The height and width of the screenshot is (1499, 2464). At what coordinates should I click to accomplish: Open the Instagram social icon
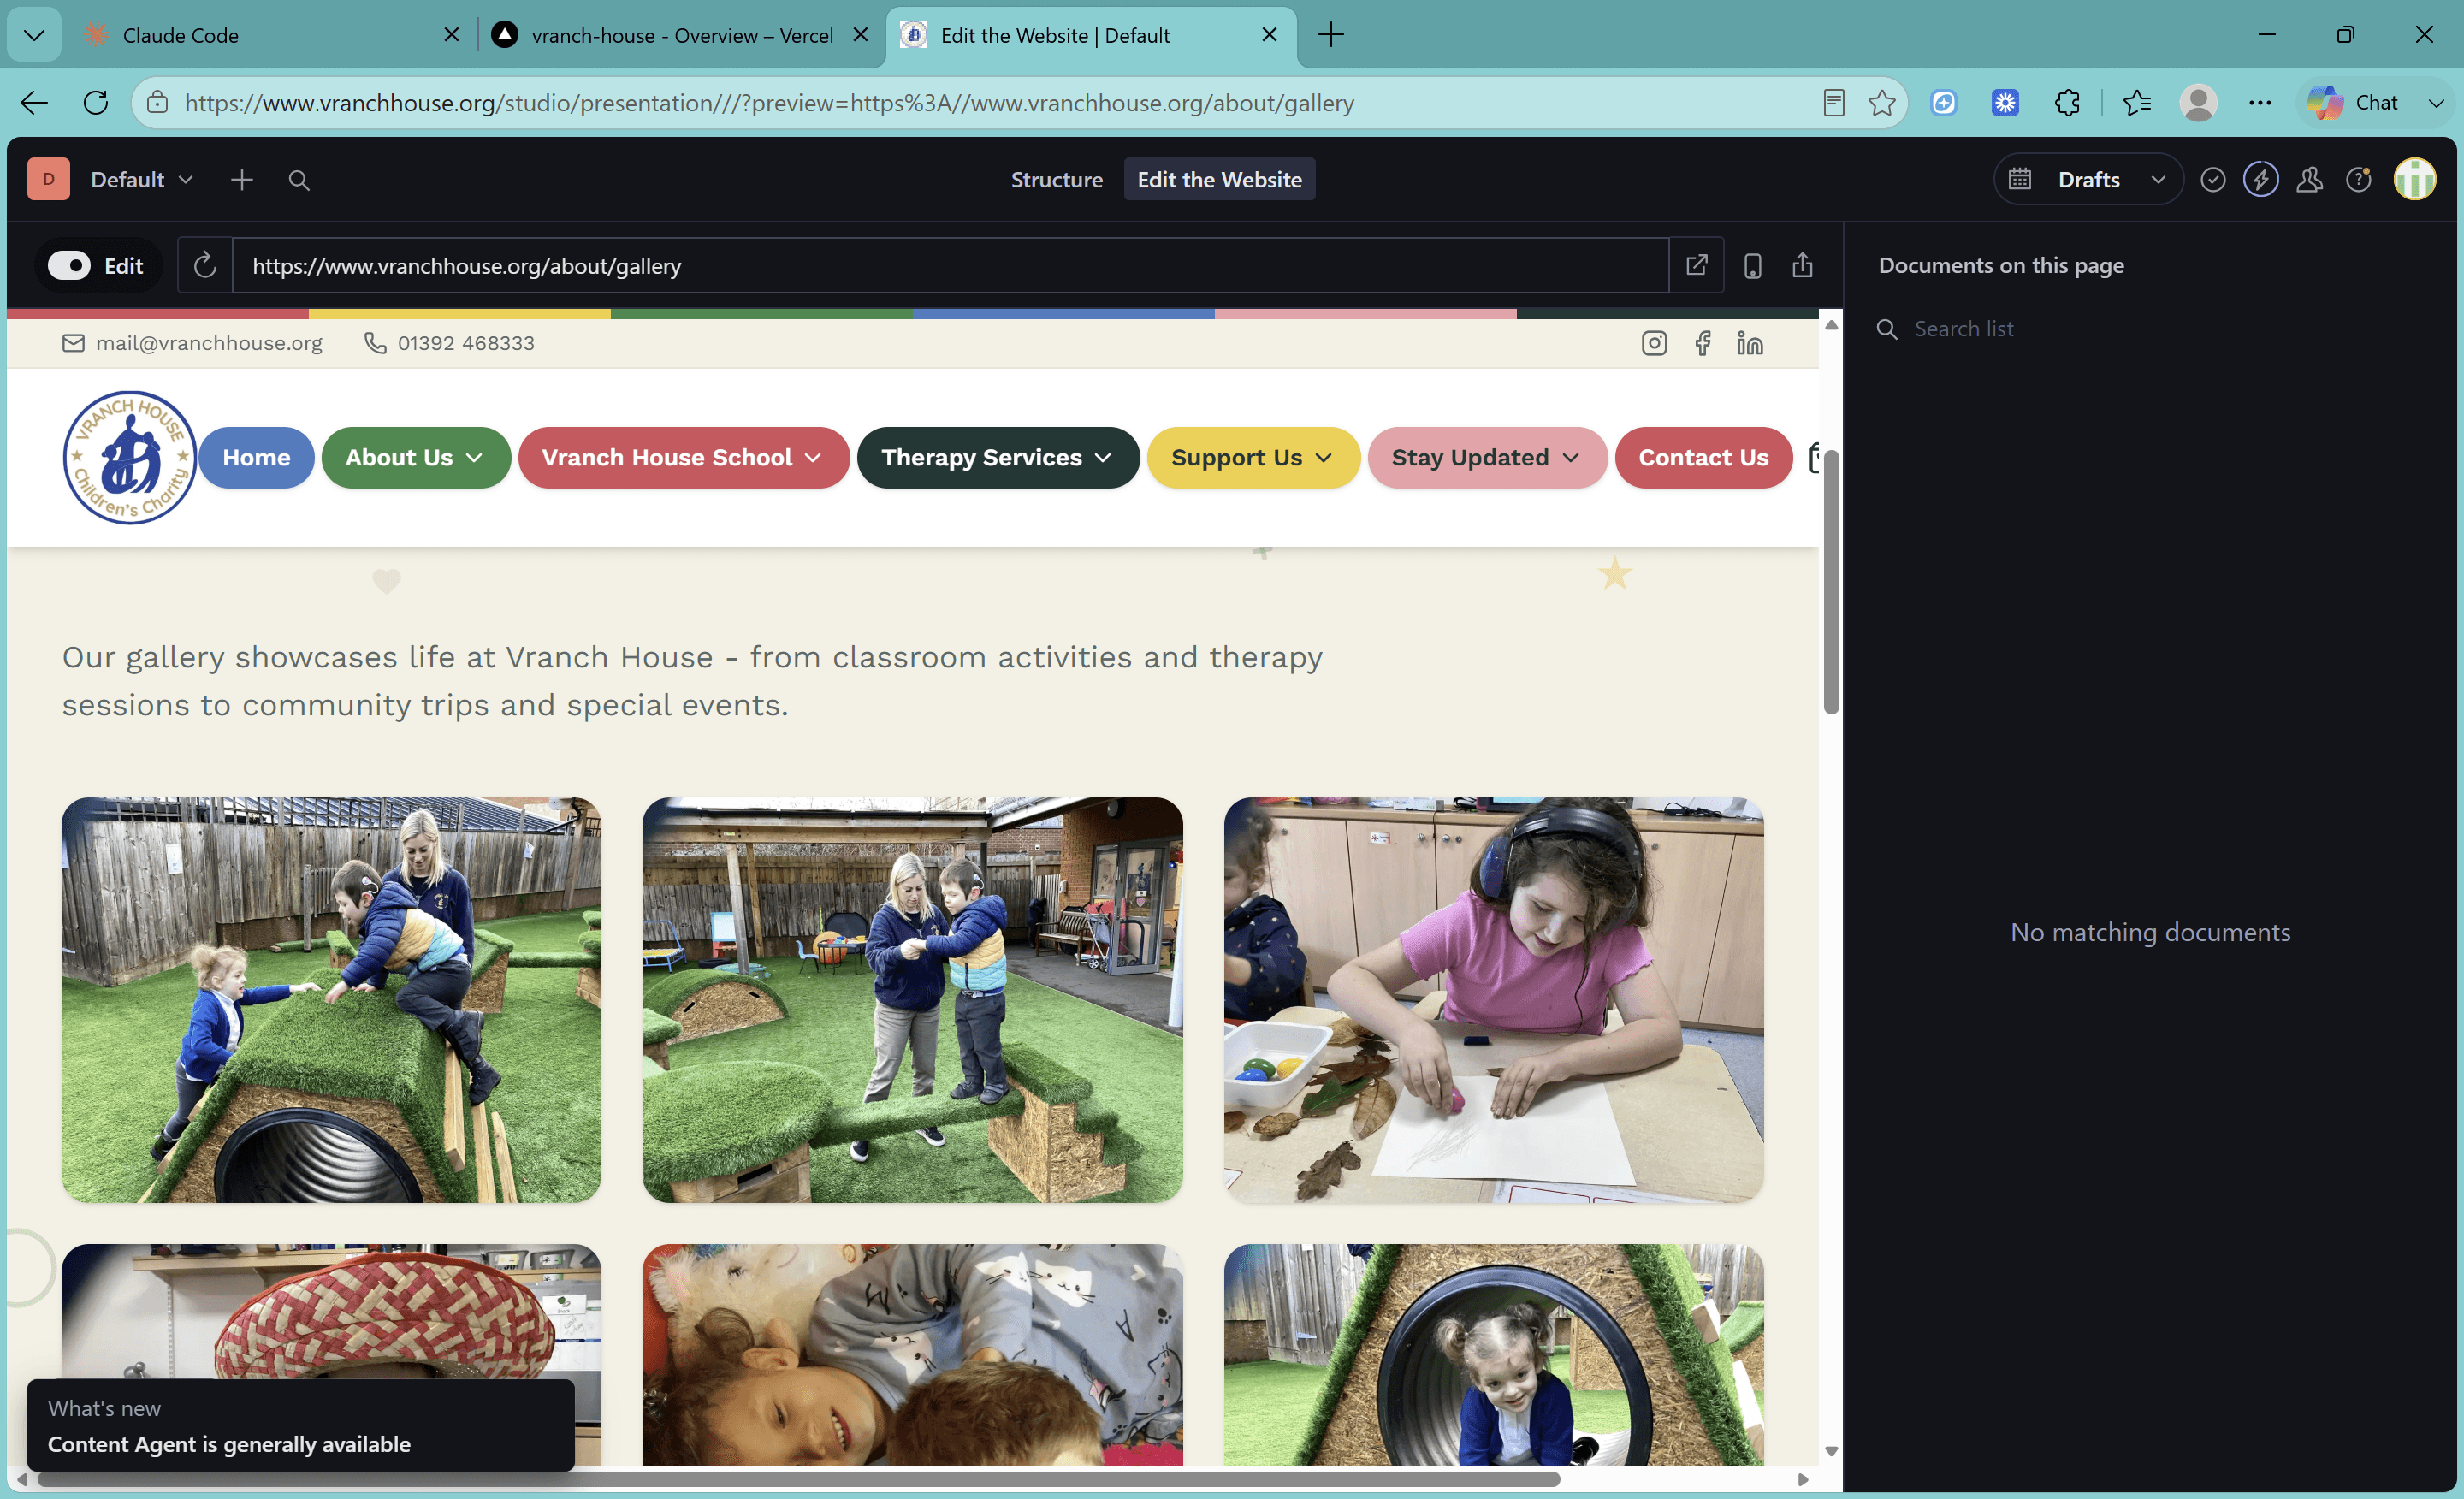coord(1654,343)
